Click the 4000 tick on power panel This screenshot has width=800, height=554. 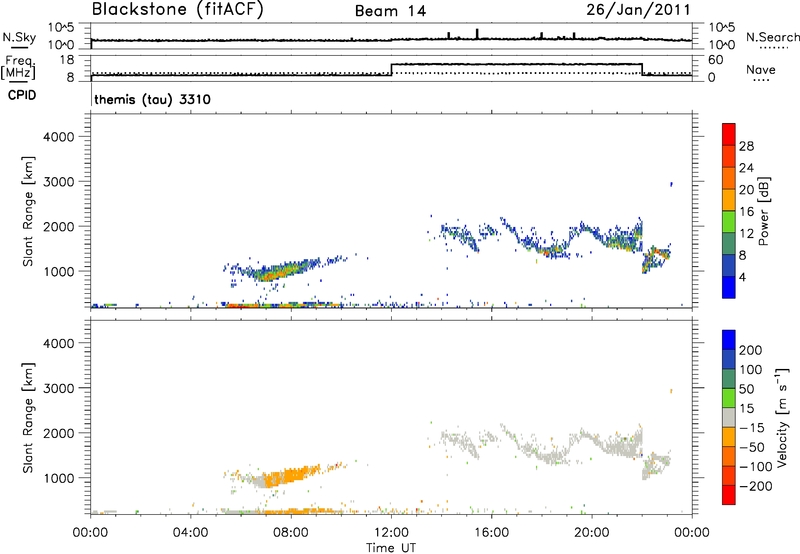(58, 137)
